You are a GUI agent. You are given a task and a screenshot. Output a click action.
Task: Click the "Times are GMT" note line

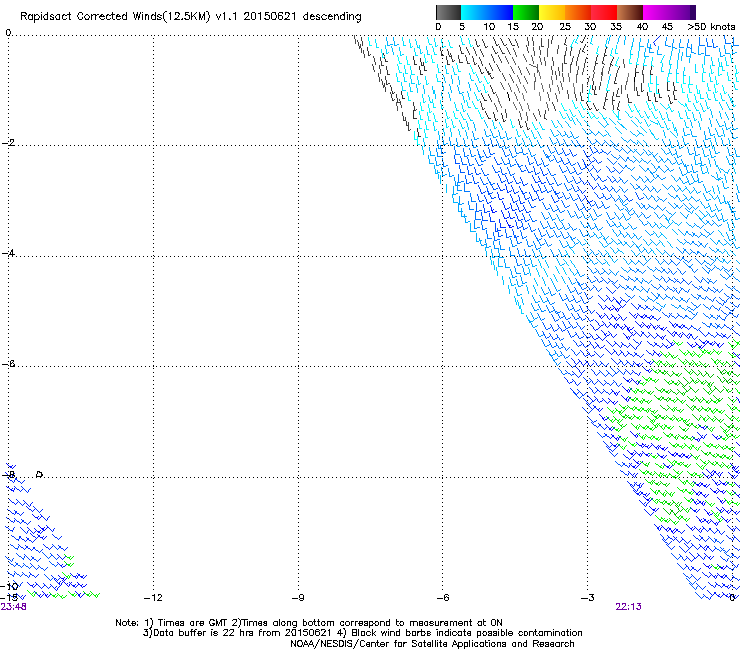[x=309, y=623]
